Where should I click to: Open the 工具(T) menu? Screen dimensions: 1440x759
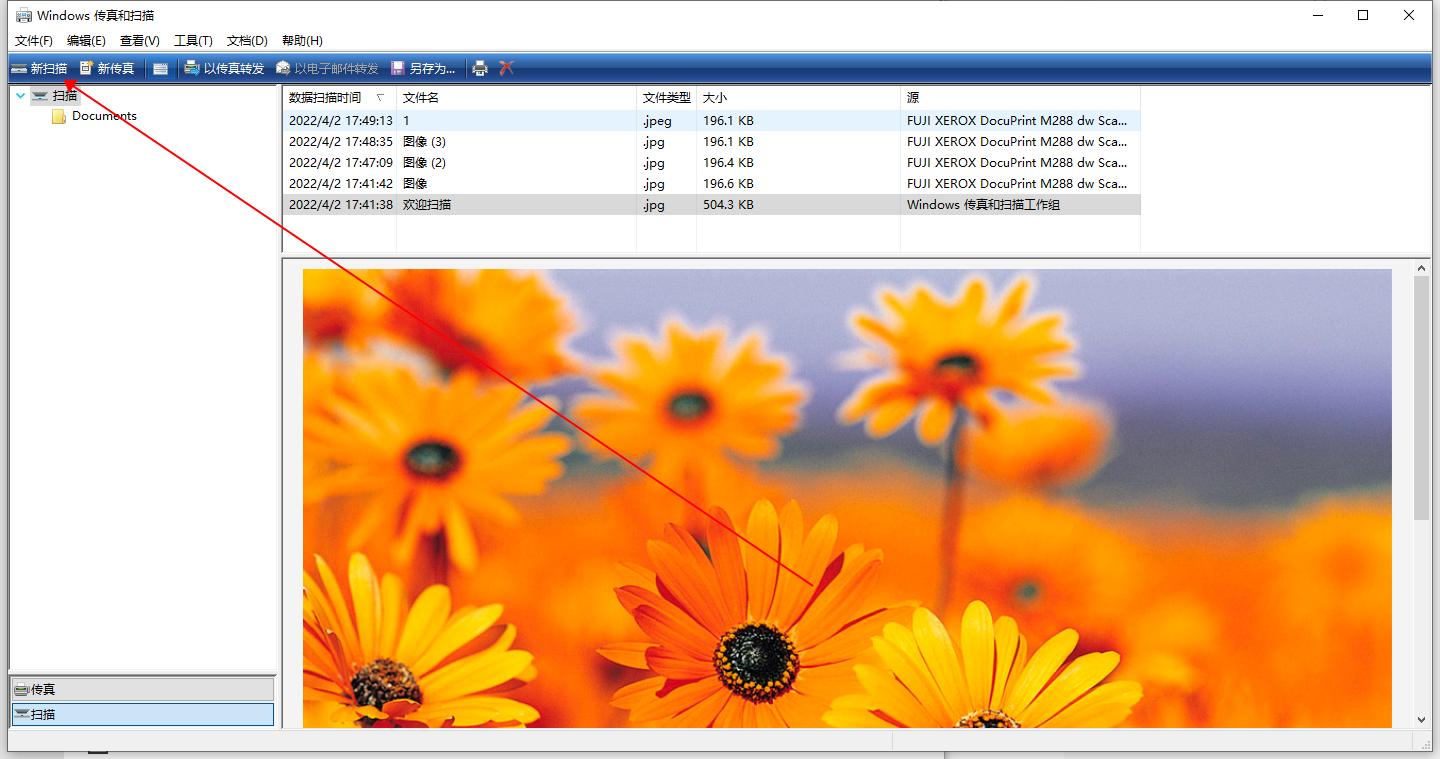pos(193,41)
